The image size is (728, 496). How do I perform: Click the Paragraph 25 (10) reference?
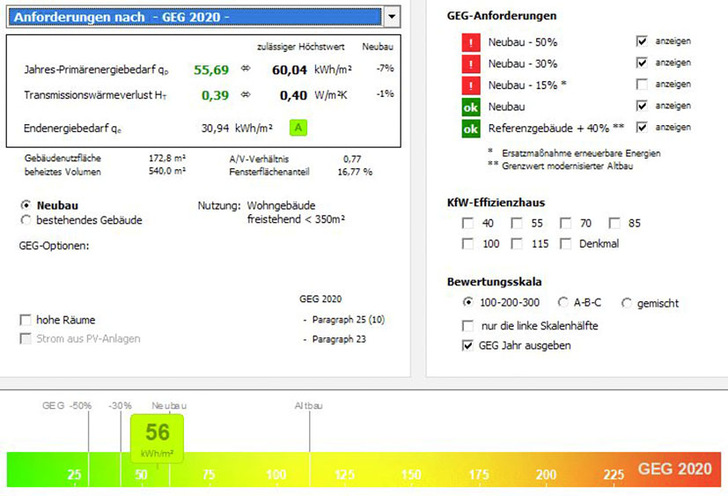[343, 320]
